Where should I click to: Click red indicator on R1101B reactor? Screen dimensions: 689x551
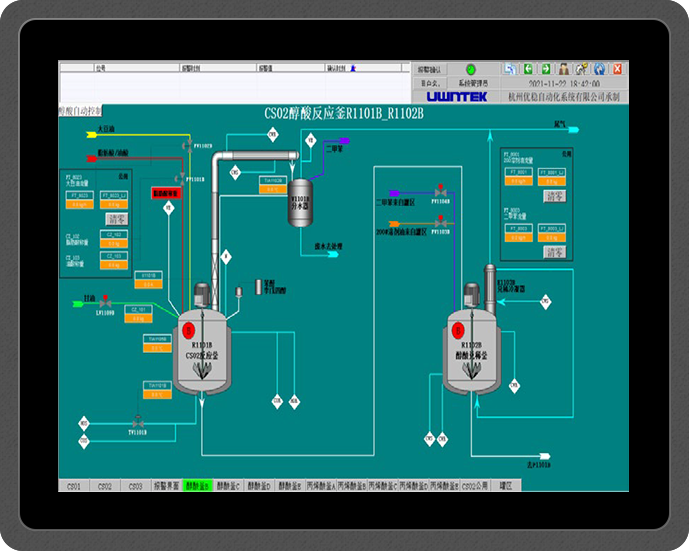tap(187, 327)
